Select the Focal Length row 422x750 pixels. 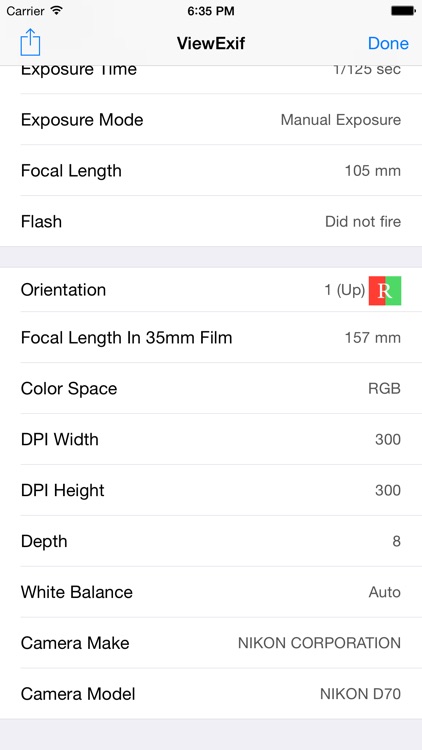pos(211,170)
